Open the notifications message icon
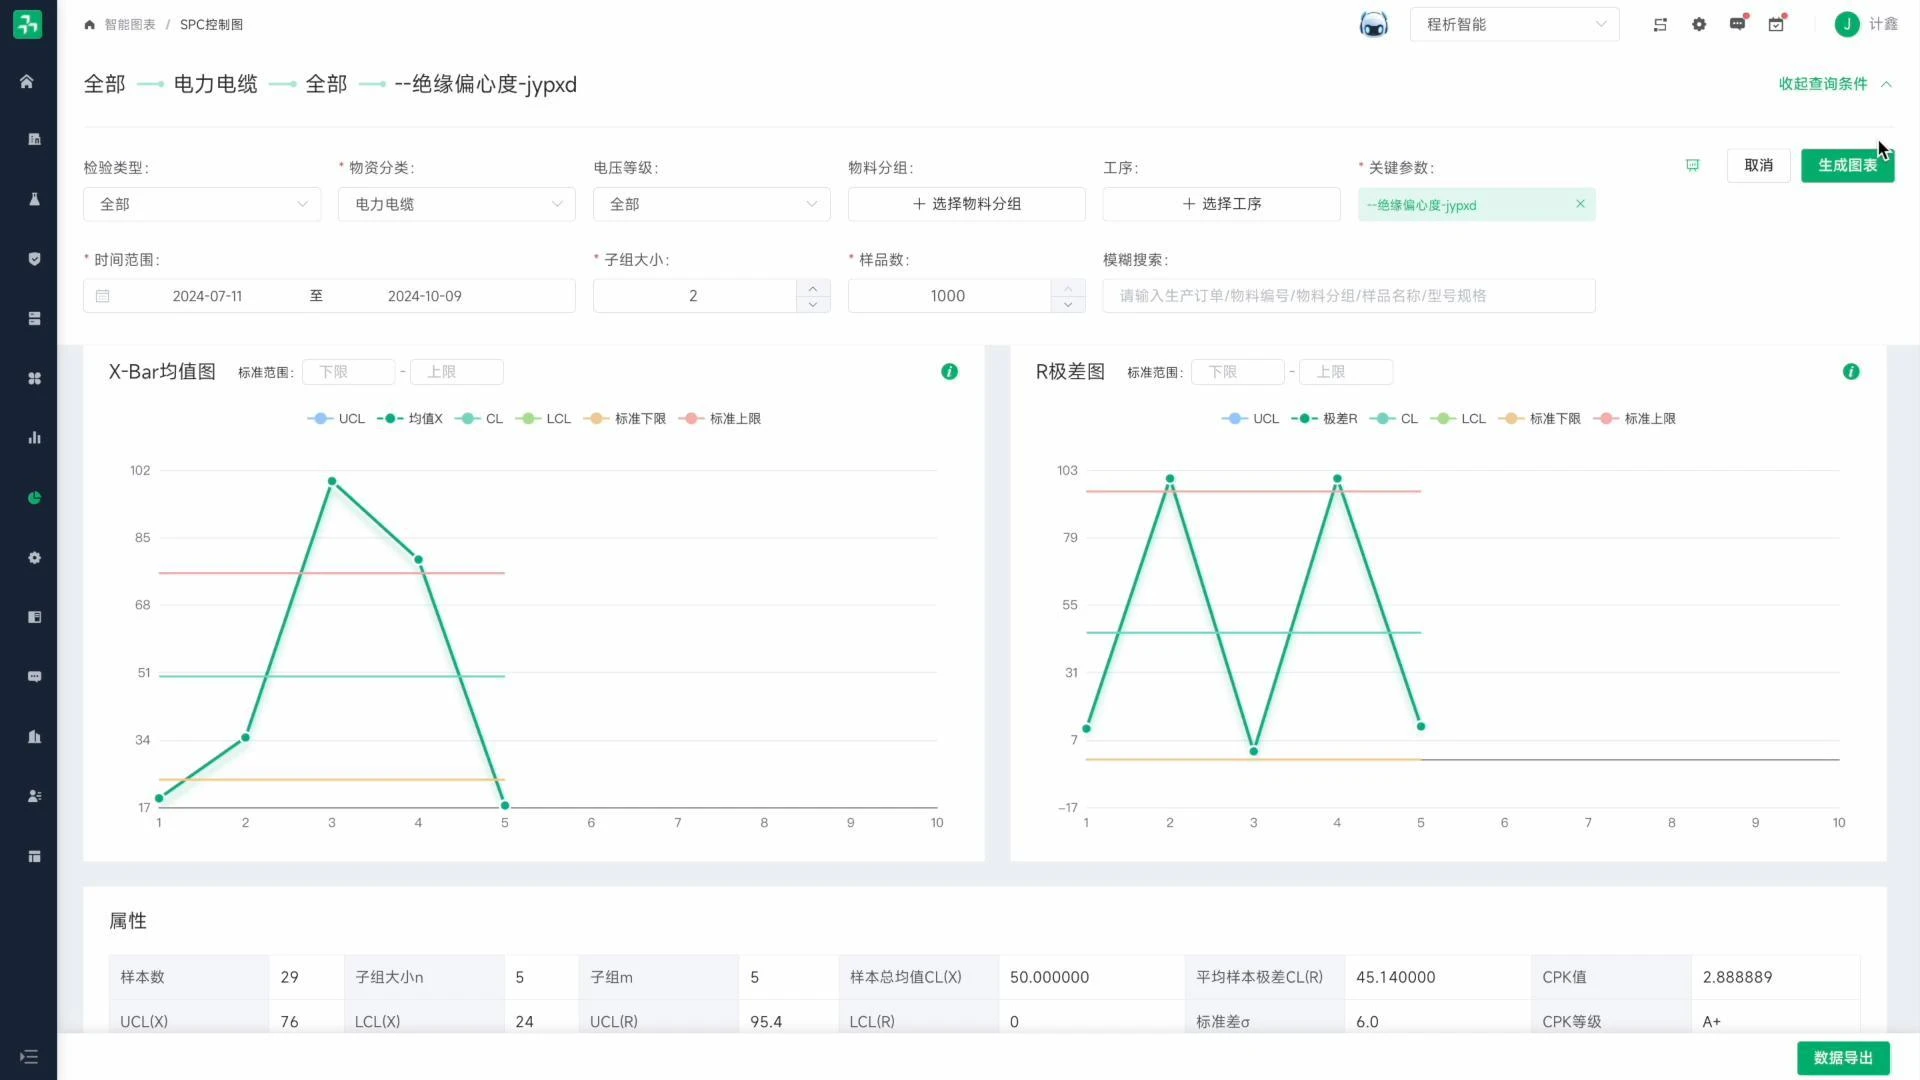Screen dimensions: 1920x1080 point(1738,24)
